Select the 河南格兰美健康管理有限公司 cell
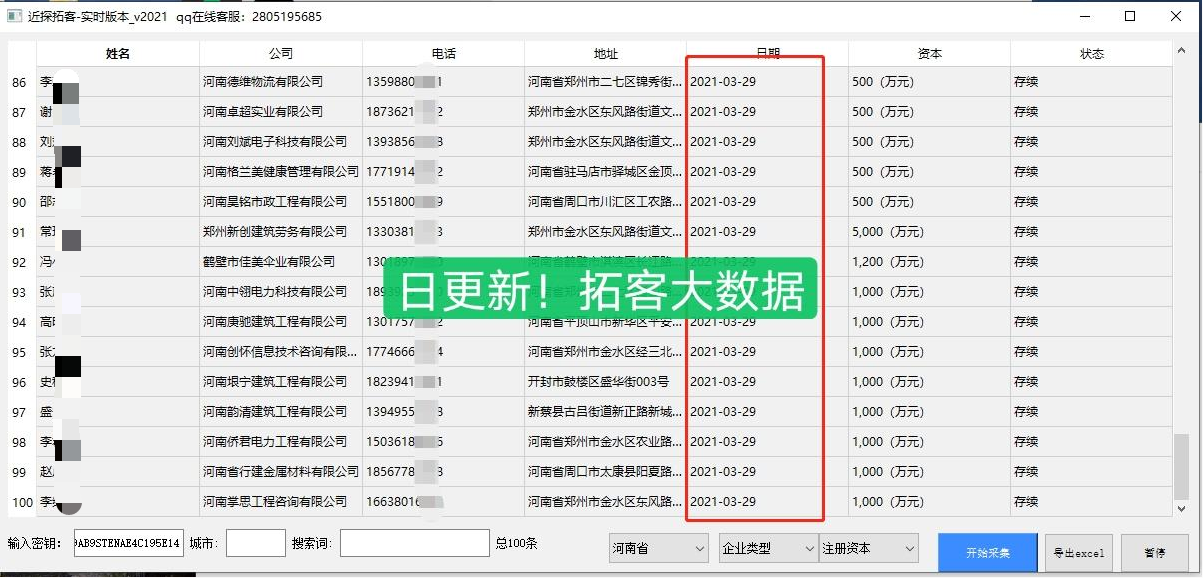Screen dimensions: 1203x578 281,172
